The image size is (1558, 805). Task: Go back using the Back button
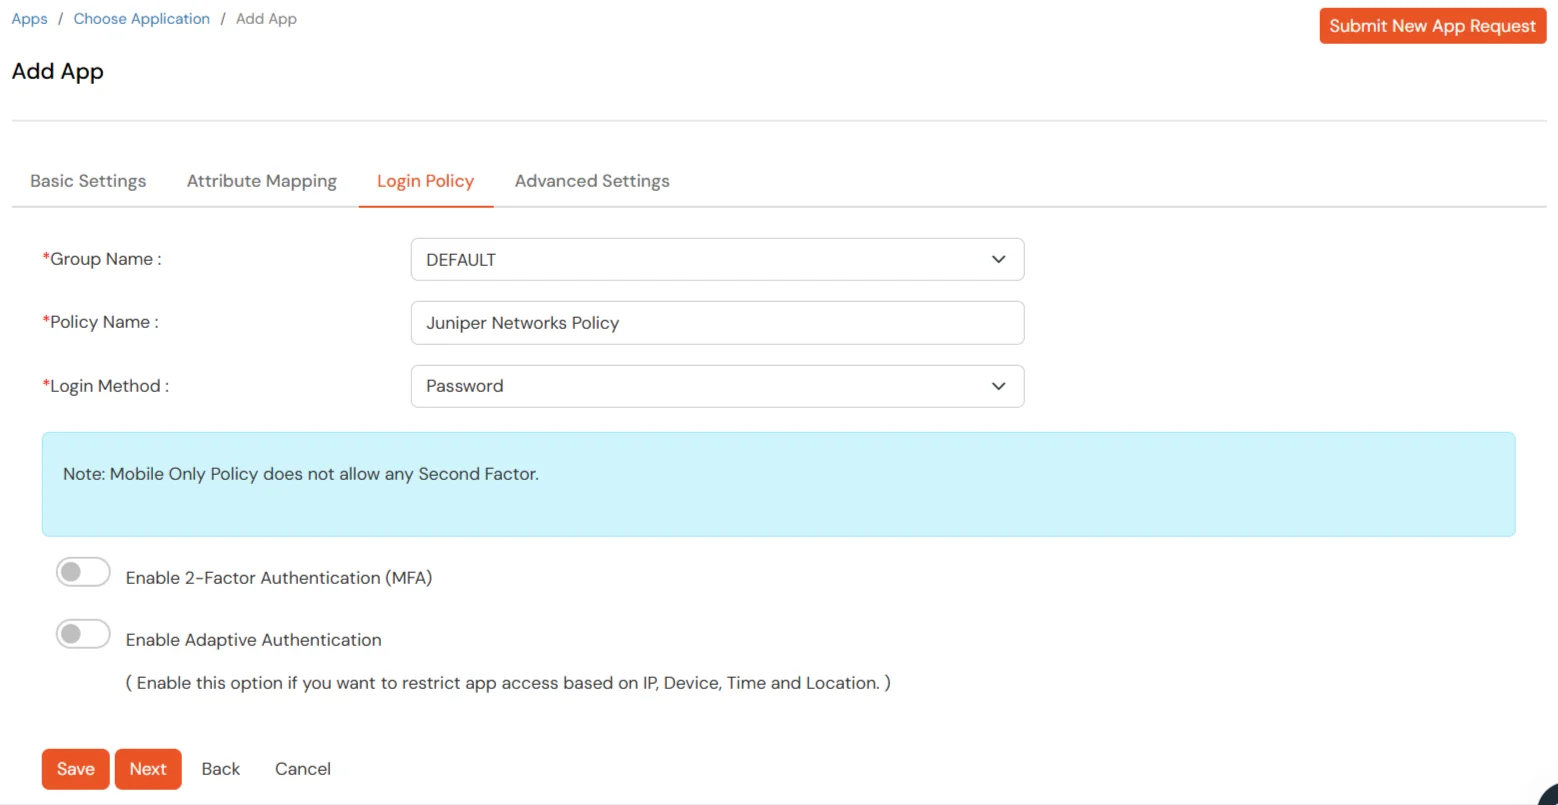tap(220, 769)
